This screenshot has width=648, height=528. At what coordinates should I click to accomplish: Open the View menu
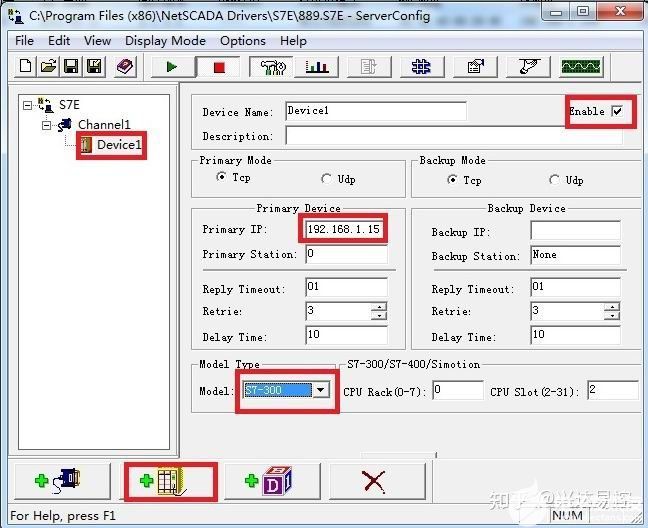point(98,40)
